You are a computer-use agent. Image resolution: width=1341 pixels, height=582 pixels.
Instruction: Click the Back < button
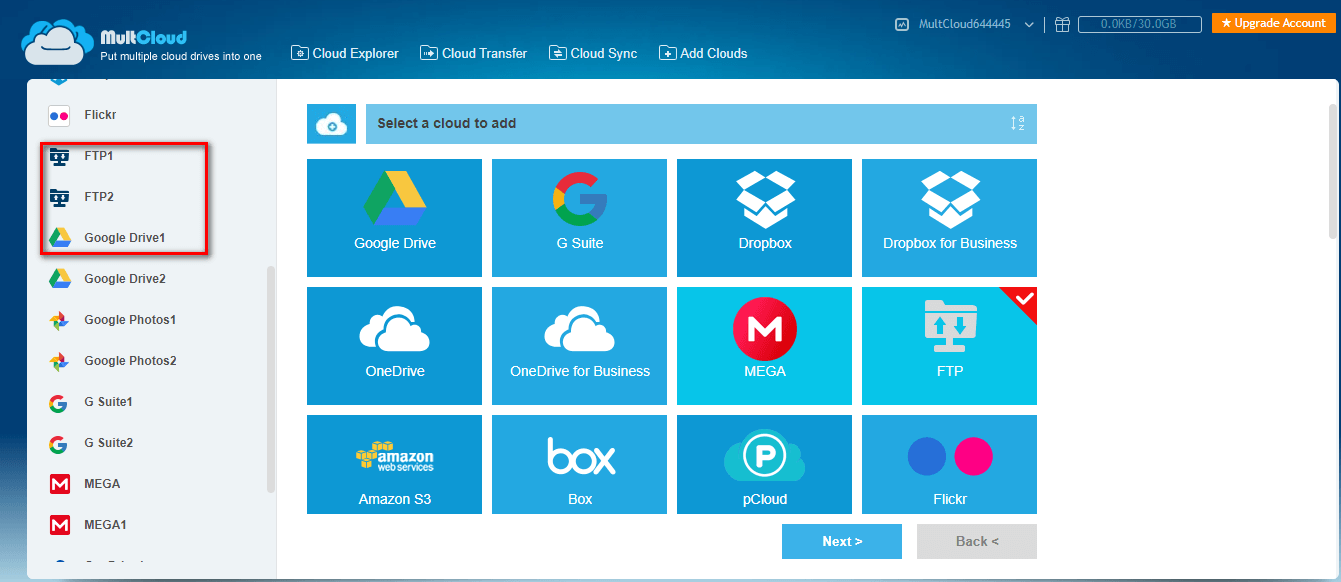977,541
